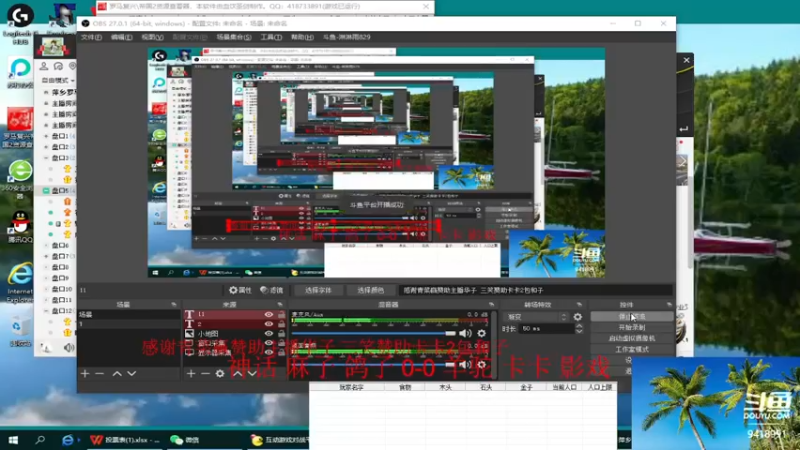Image resolution: width=800 pixels, height=450 pixels.
Task: Expand the 盘口7 tree node
Action: [x=46, y=256]
